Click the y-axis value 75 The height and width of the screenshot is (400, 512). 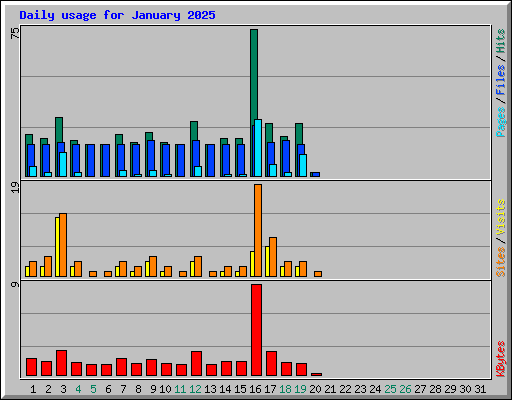[x=15, y=33]
